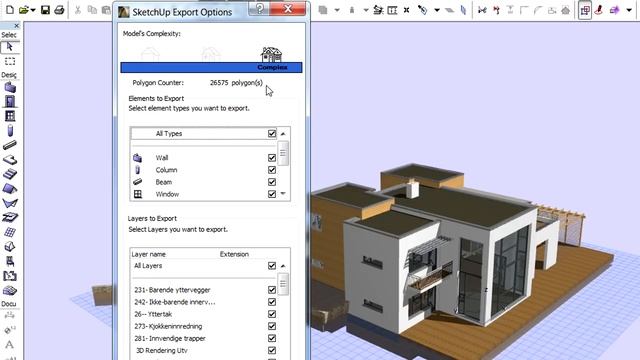Select the medium house complexity icon

[x=211, y=54]
